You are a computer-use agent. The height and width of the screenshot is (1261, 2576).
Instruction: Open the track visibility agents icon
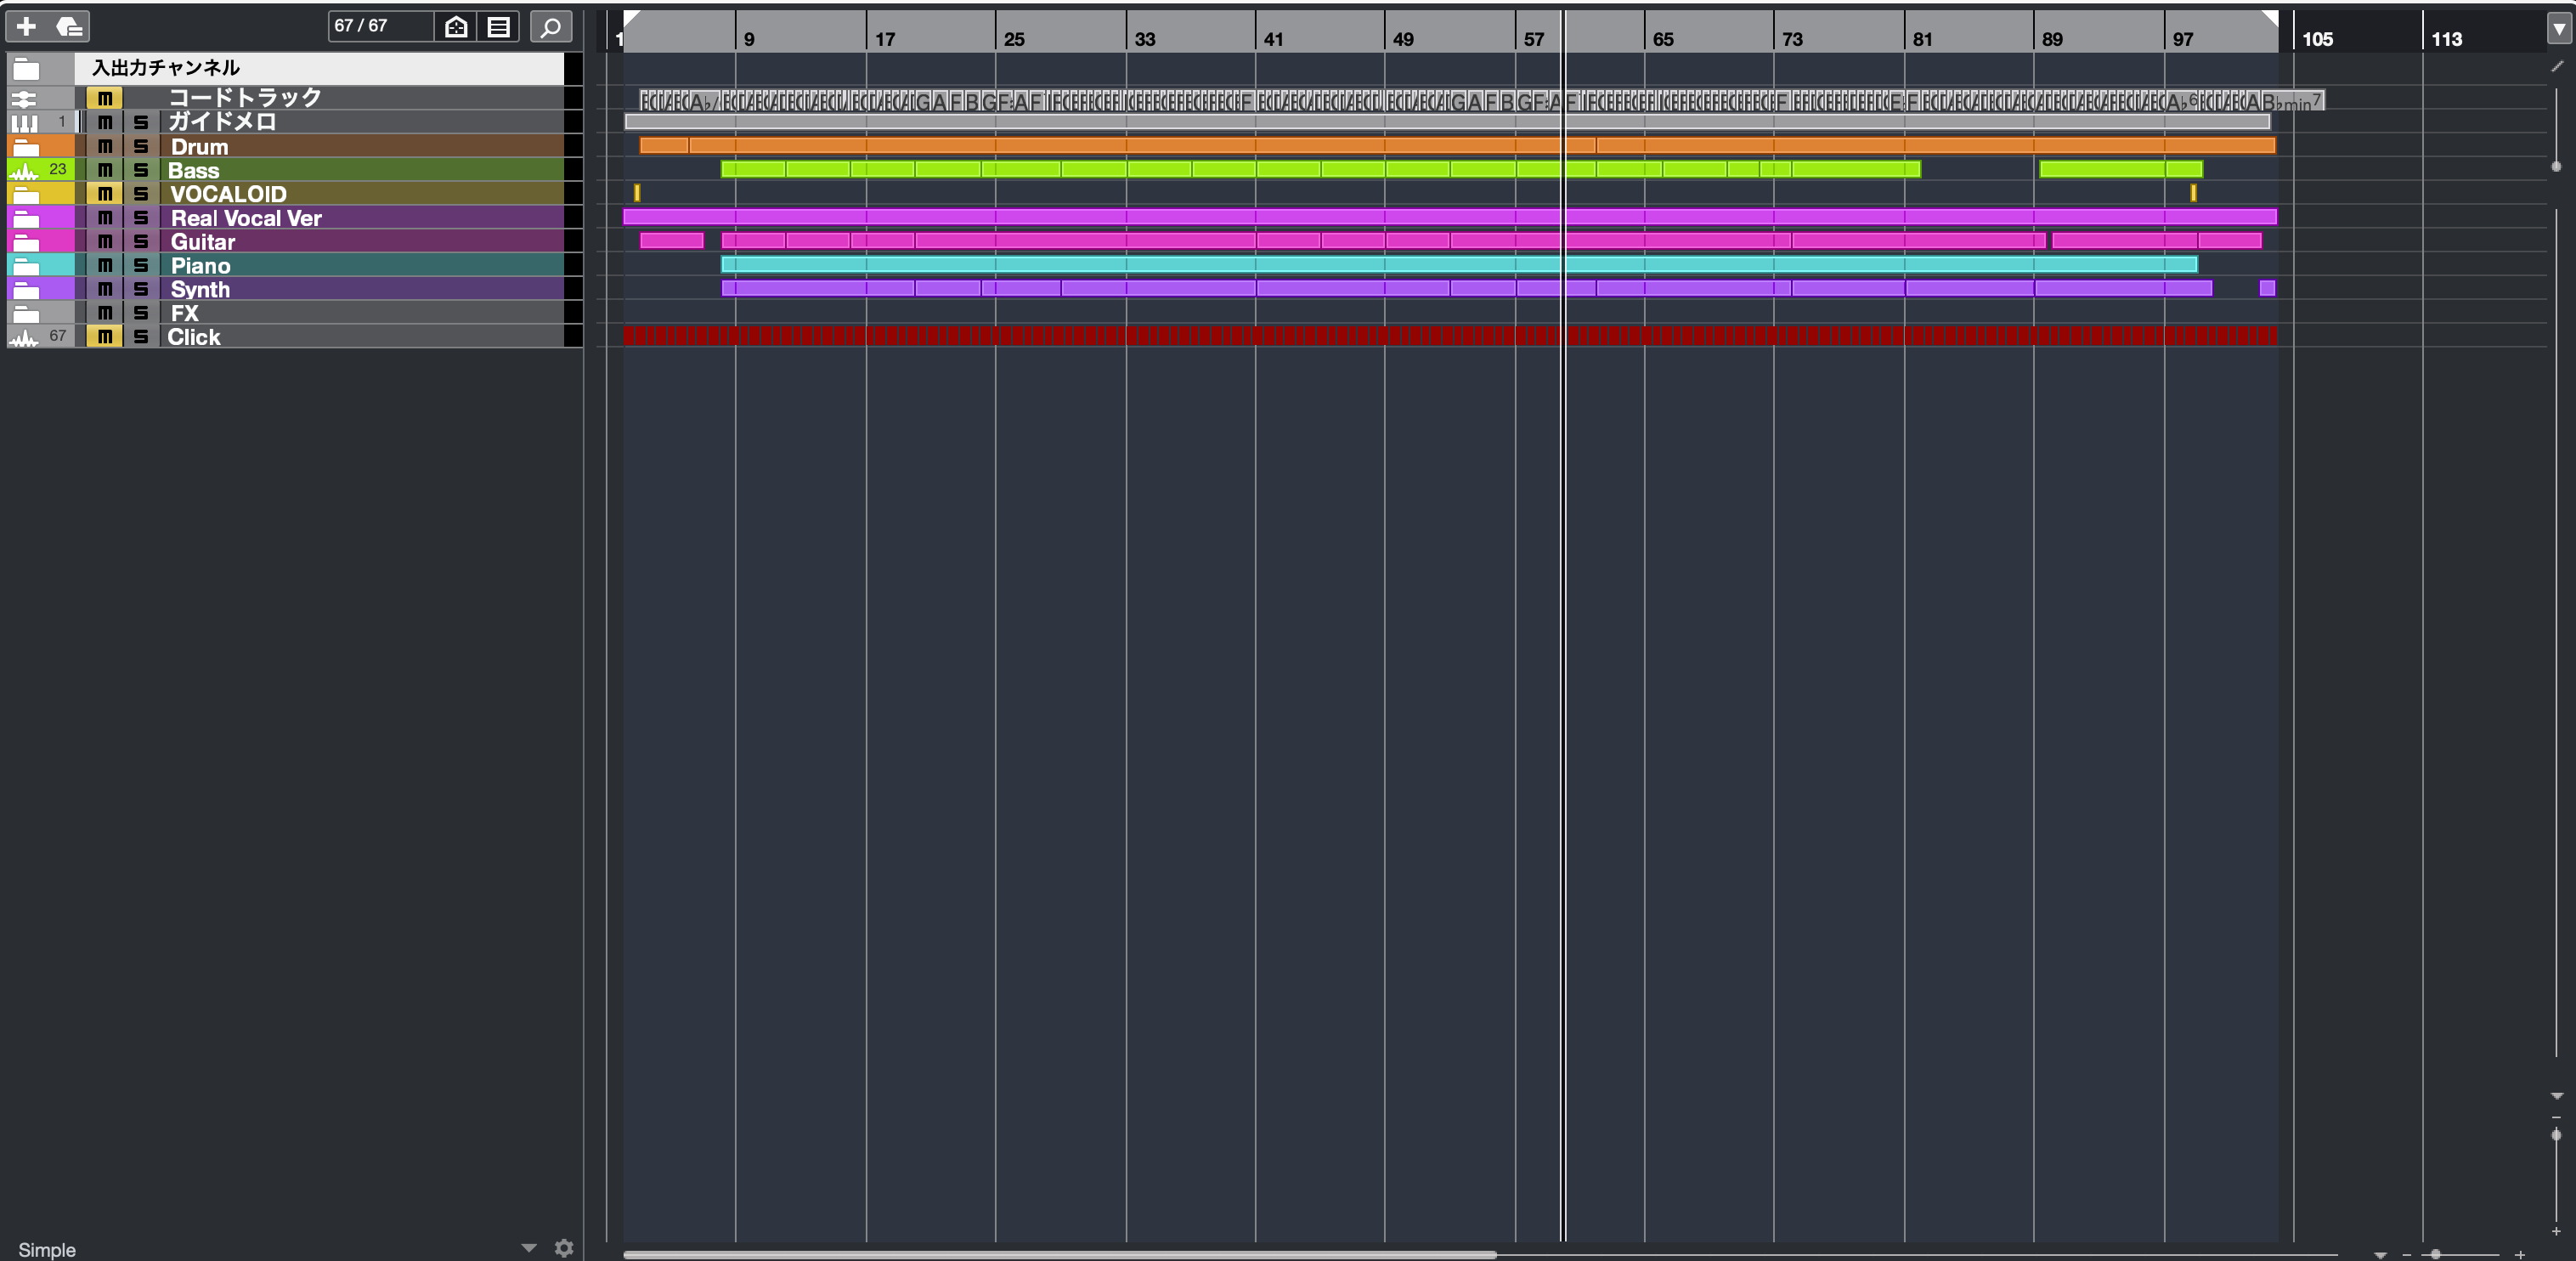456,26
